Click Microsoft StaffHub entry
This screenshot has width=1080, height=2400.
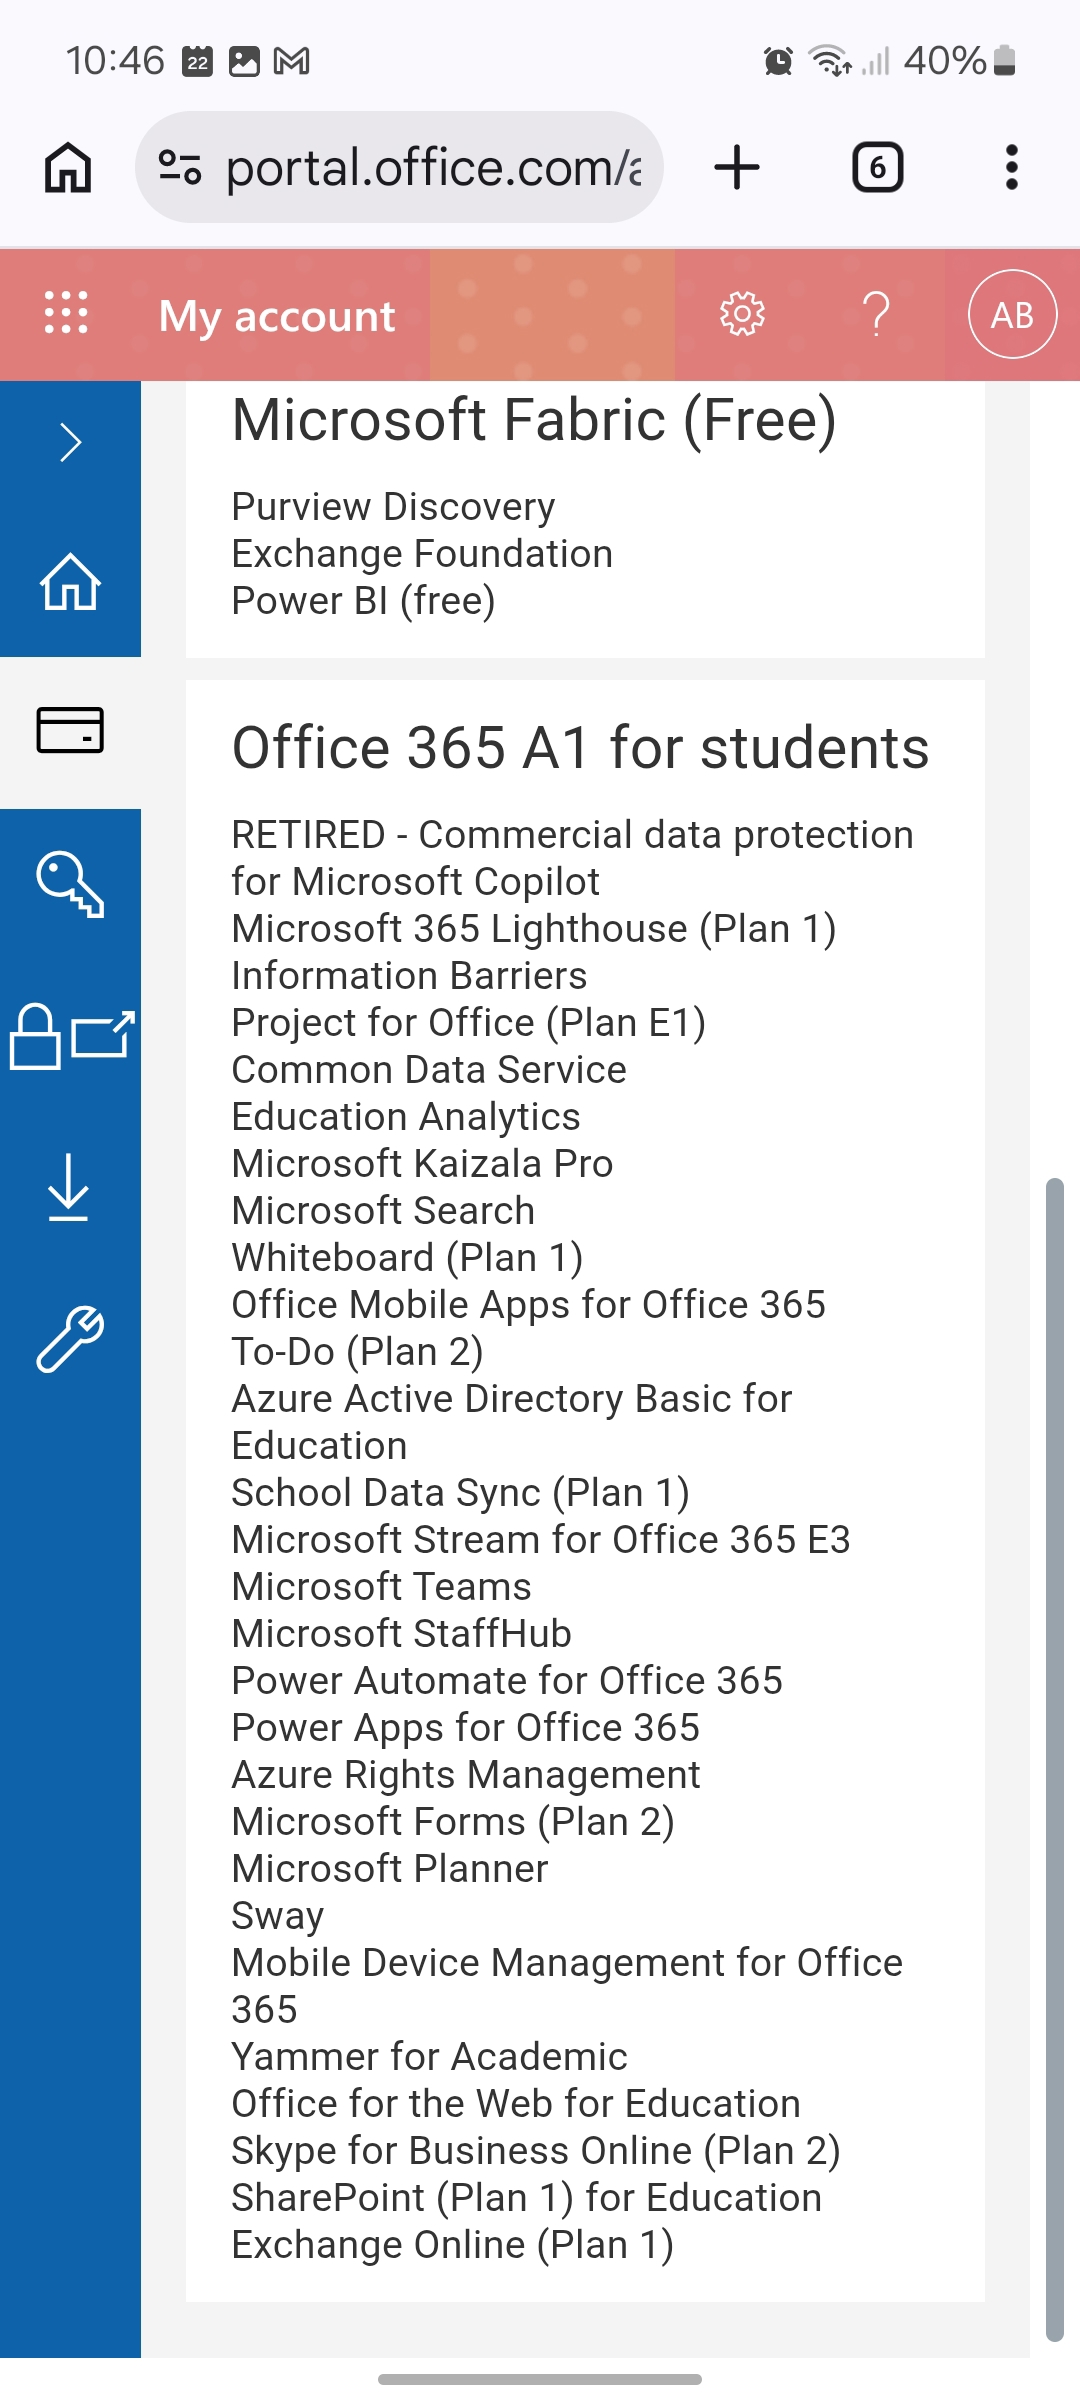401,1634
